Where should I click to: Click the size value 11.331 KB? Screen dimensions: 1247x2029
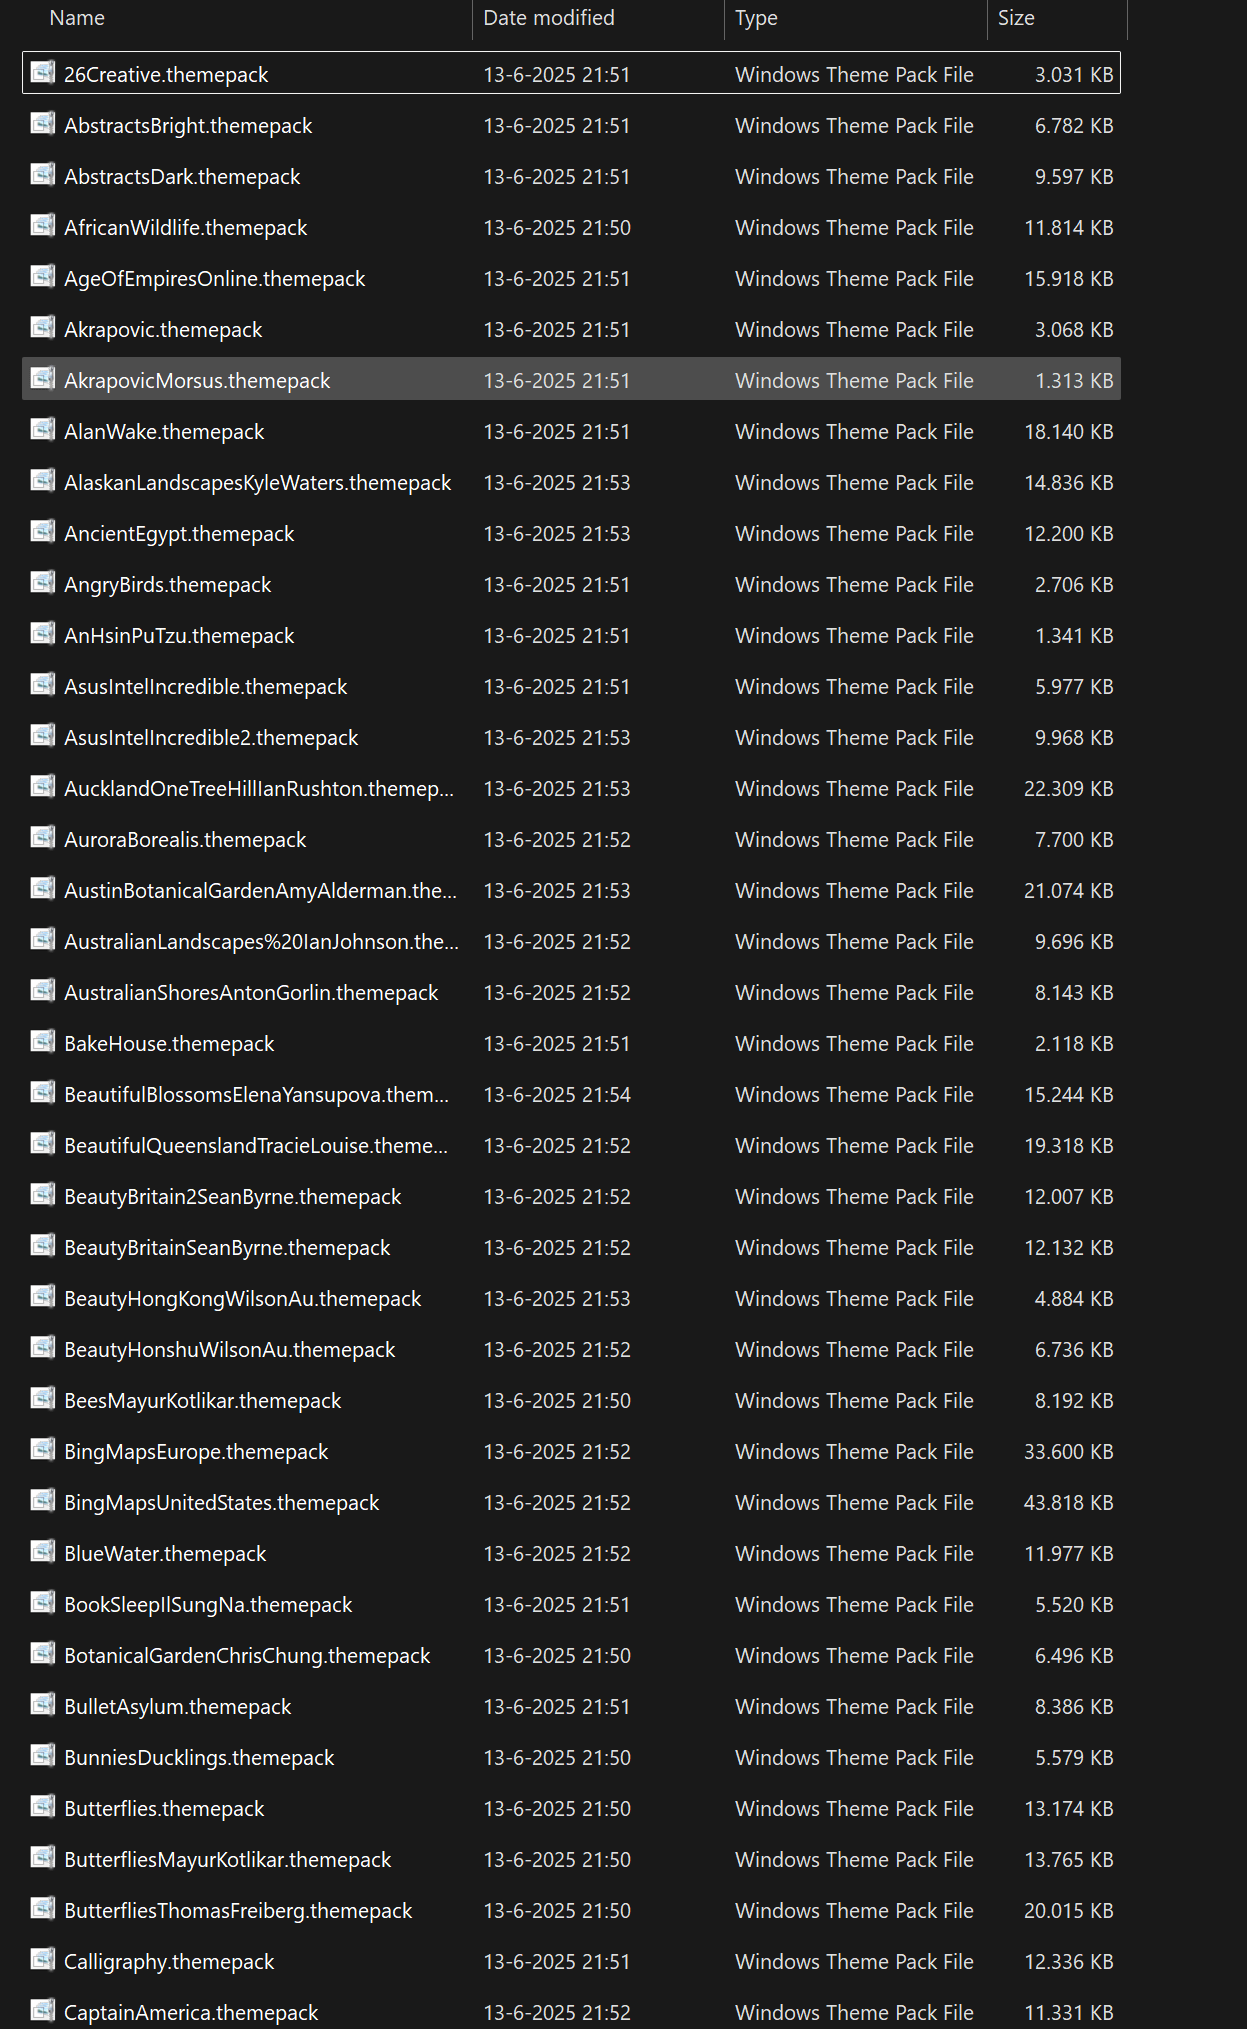click(1068, 2013)
